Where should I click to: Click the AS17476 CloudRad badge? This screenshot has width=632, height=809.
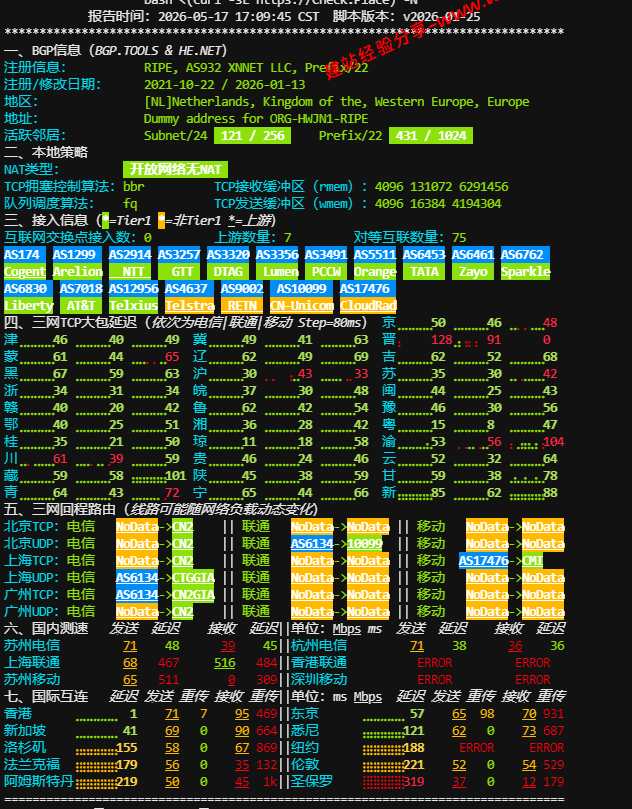[x=368, y=297]
